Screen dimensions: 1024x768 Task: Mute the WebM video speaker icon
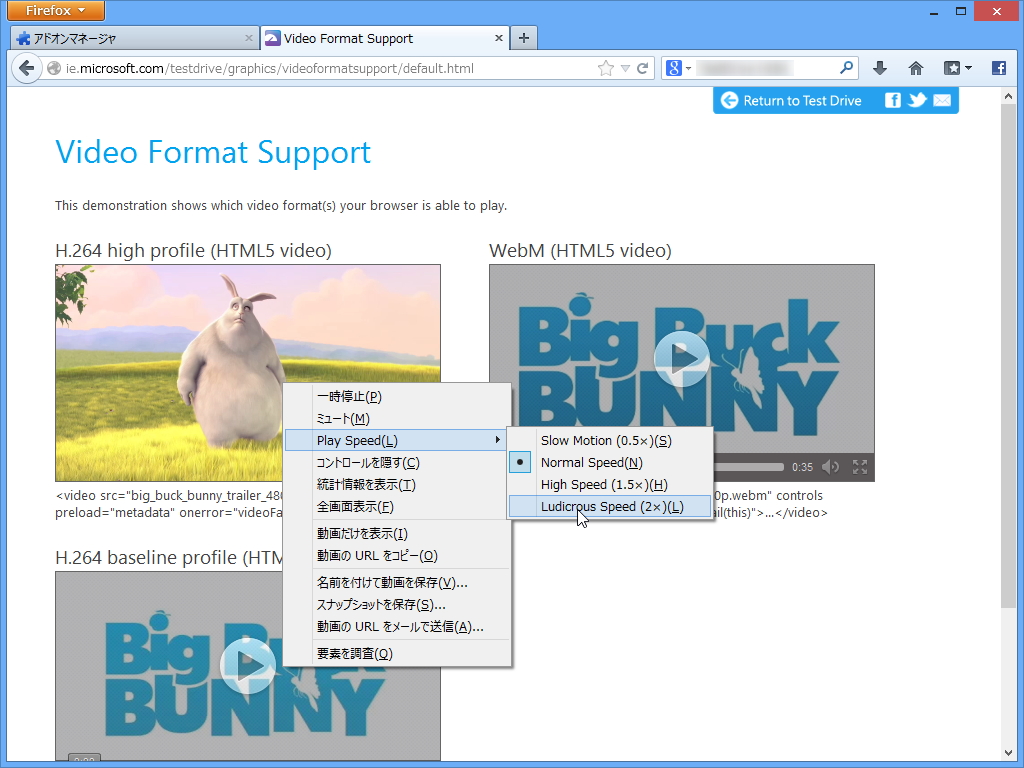831,467
